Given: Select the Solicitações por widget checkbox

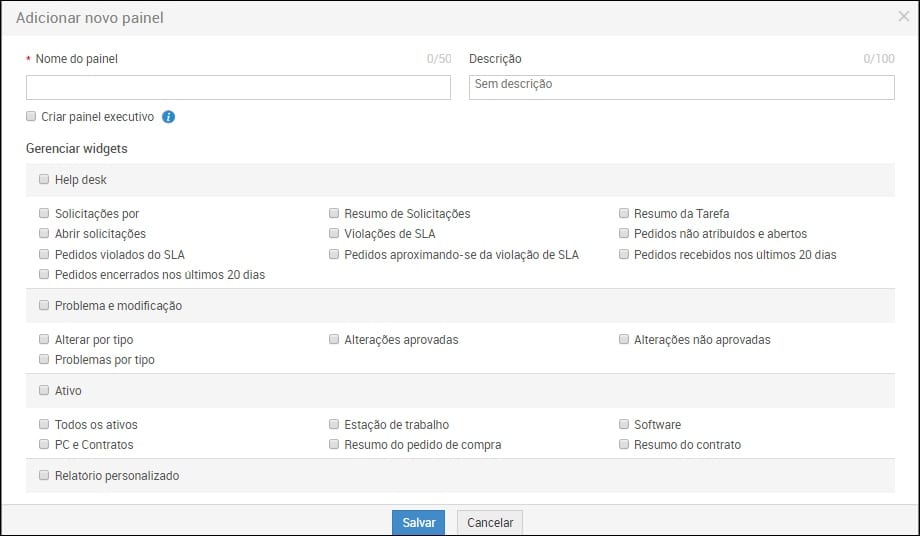Looking at the screenshot, I should click(44, 213).
